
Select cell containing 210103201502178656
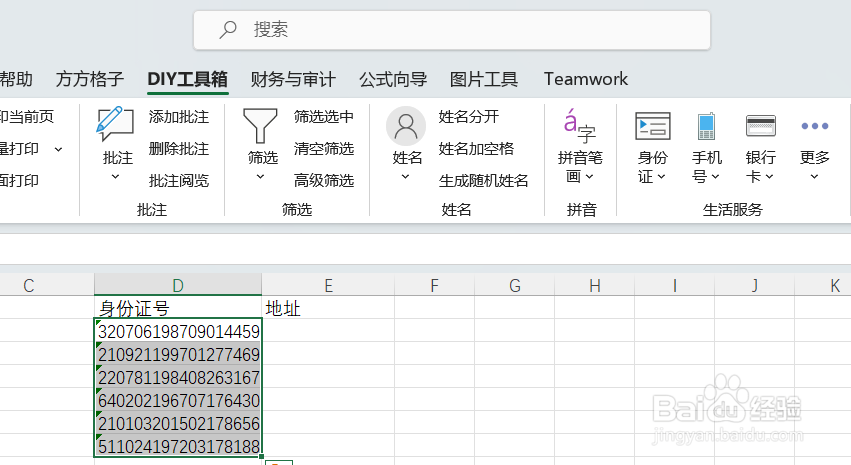click(177, 423)
